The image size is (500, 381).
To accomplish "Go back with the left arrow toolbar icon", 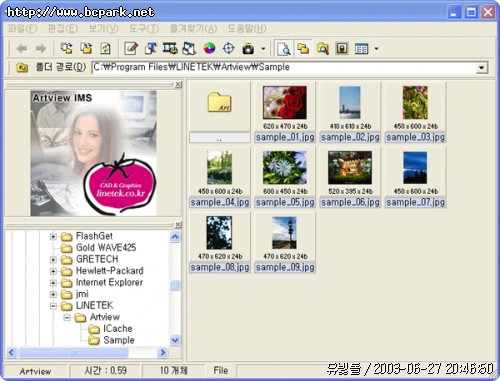I will pos(22,49).
